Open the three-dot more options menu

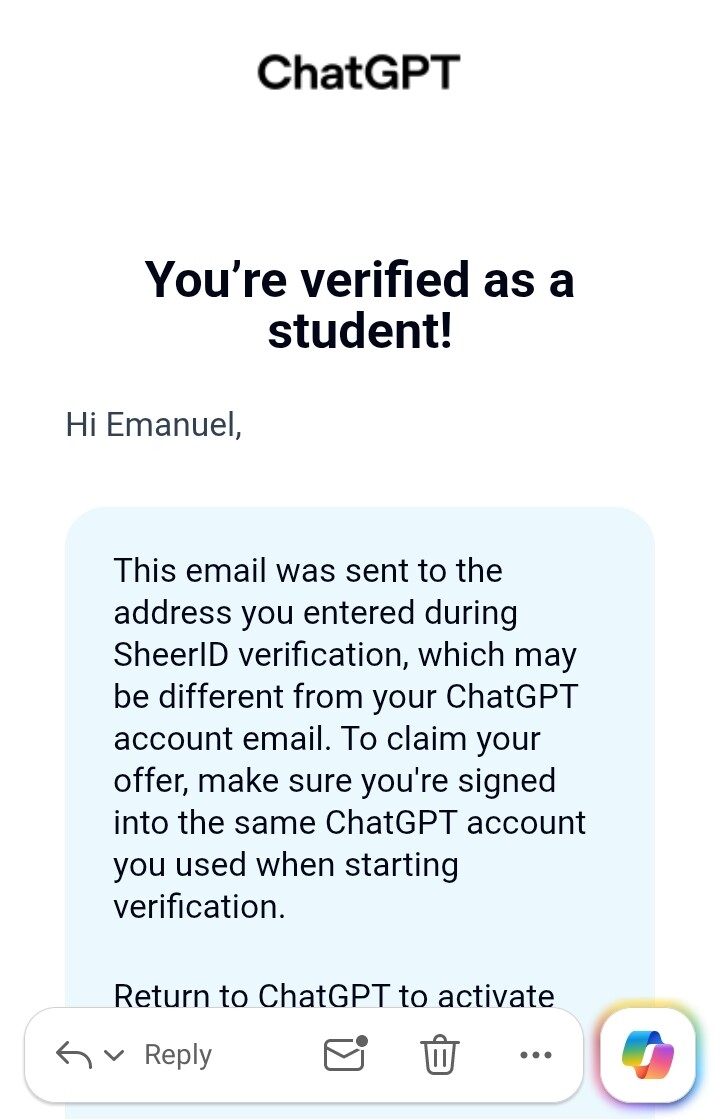[536, 1054]
